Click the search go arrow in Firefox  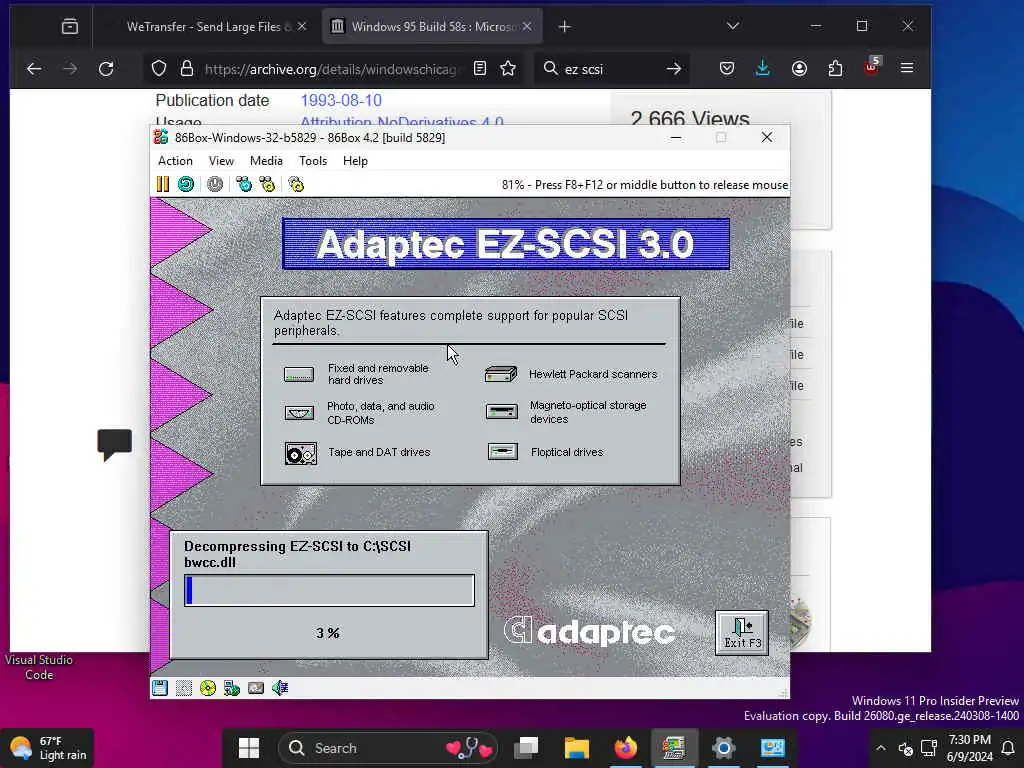[x=674, y=69]
